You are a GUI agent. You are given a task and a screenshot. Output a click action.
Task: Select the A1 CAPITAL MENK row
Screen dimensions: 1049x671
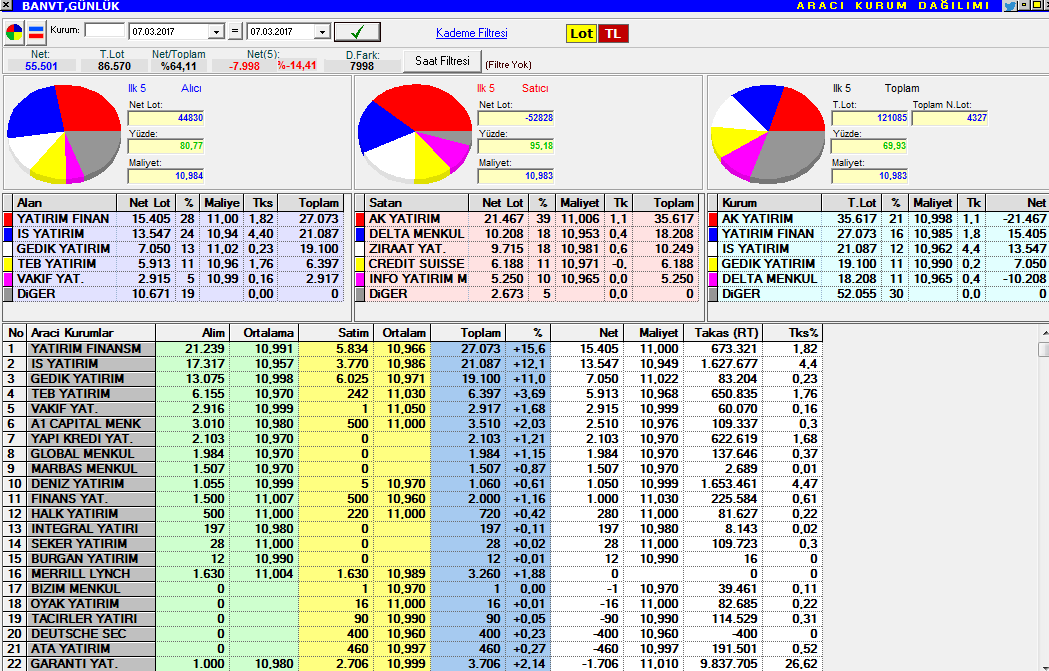pos(413,423)
